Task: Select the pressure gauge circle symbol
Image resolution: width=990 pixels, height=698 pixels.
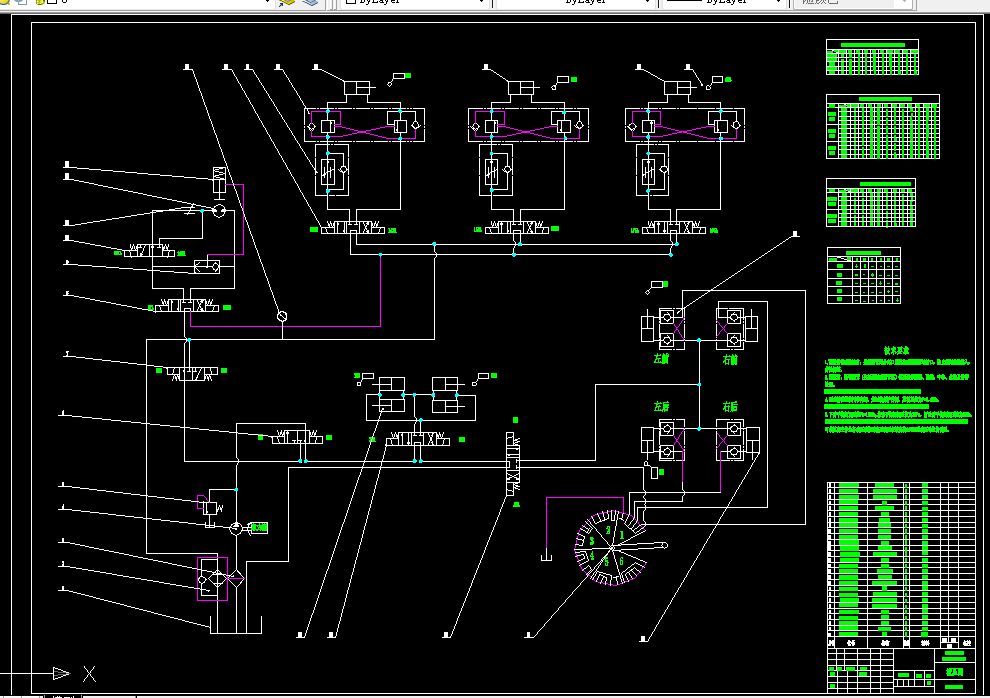Action: (x=282, y=316)
